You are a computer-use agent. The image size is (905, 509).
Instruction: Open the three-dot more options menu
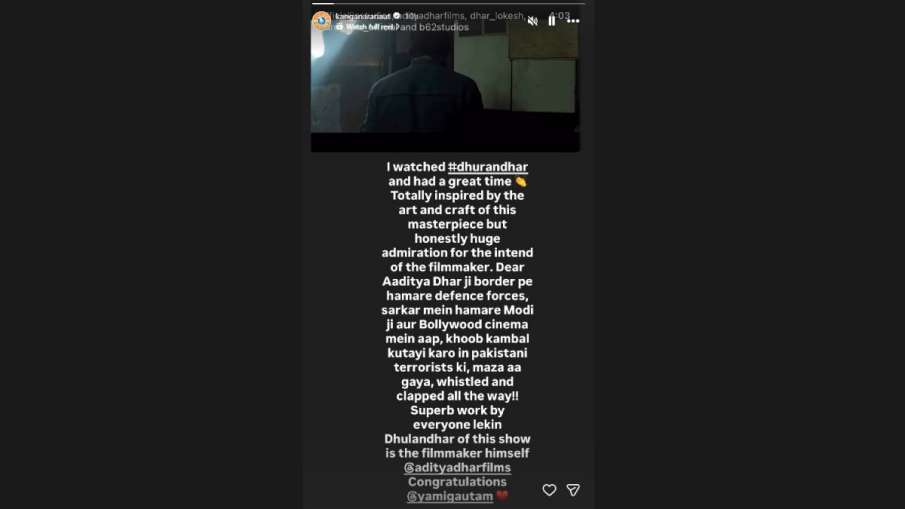click(x=573, y=21)
